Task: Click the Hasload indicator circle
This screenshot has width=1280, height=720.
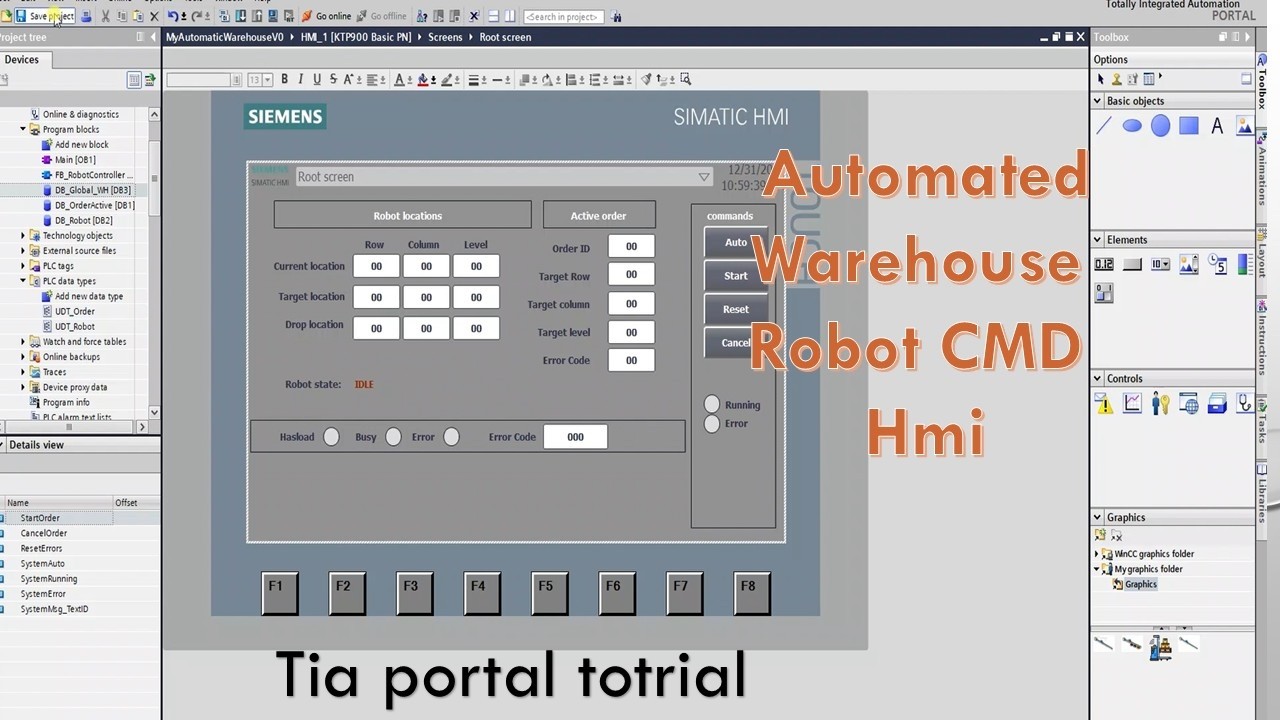Action: click(331, 437)
